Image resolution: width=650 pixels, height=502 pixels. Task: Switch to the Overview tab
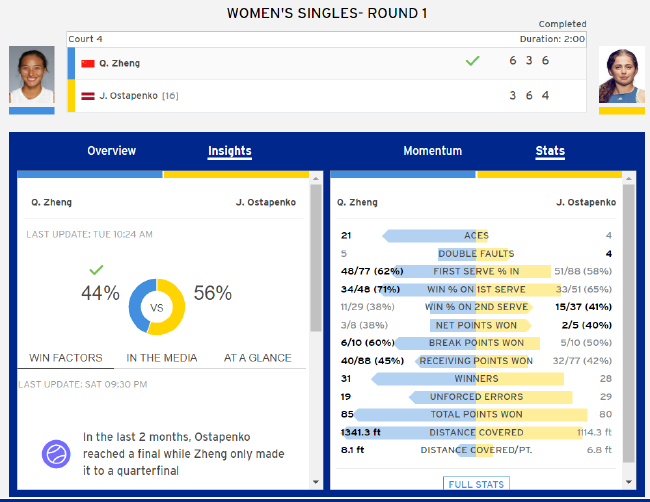pyautogui.click(x=111, y=151)
